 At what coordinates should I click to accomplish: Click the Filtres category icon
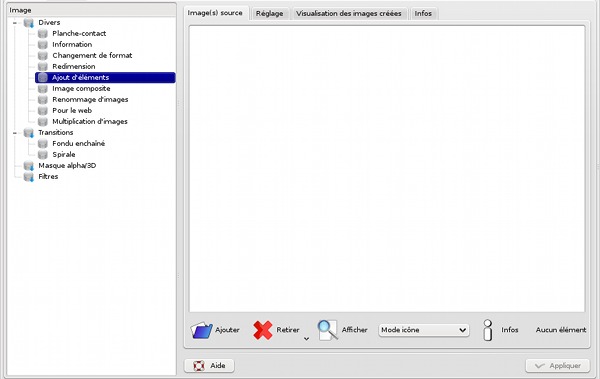pos(29,177)
